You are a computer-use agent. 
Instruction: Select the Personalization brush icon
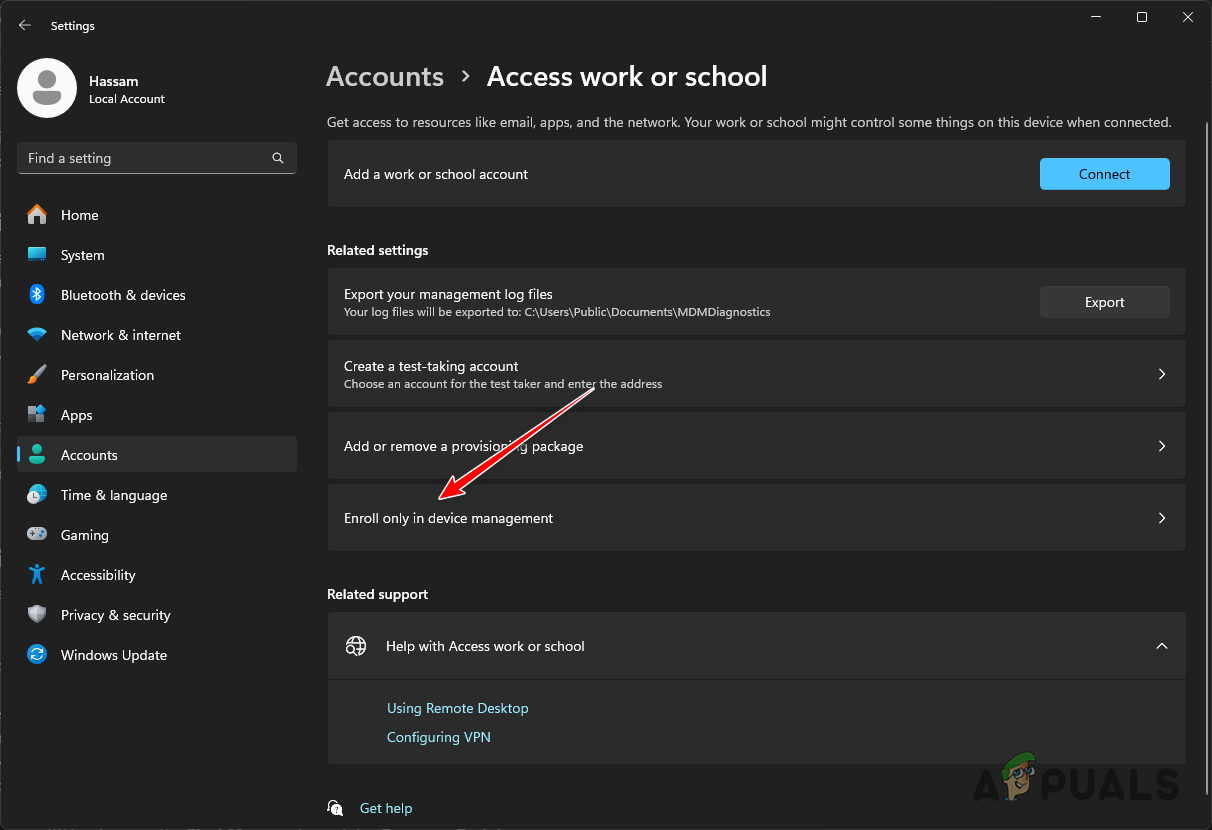tap(37, 375)
